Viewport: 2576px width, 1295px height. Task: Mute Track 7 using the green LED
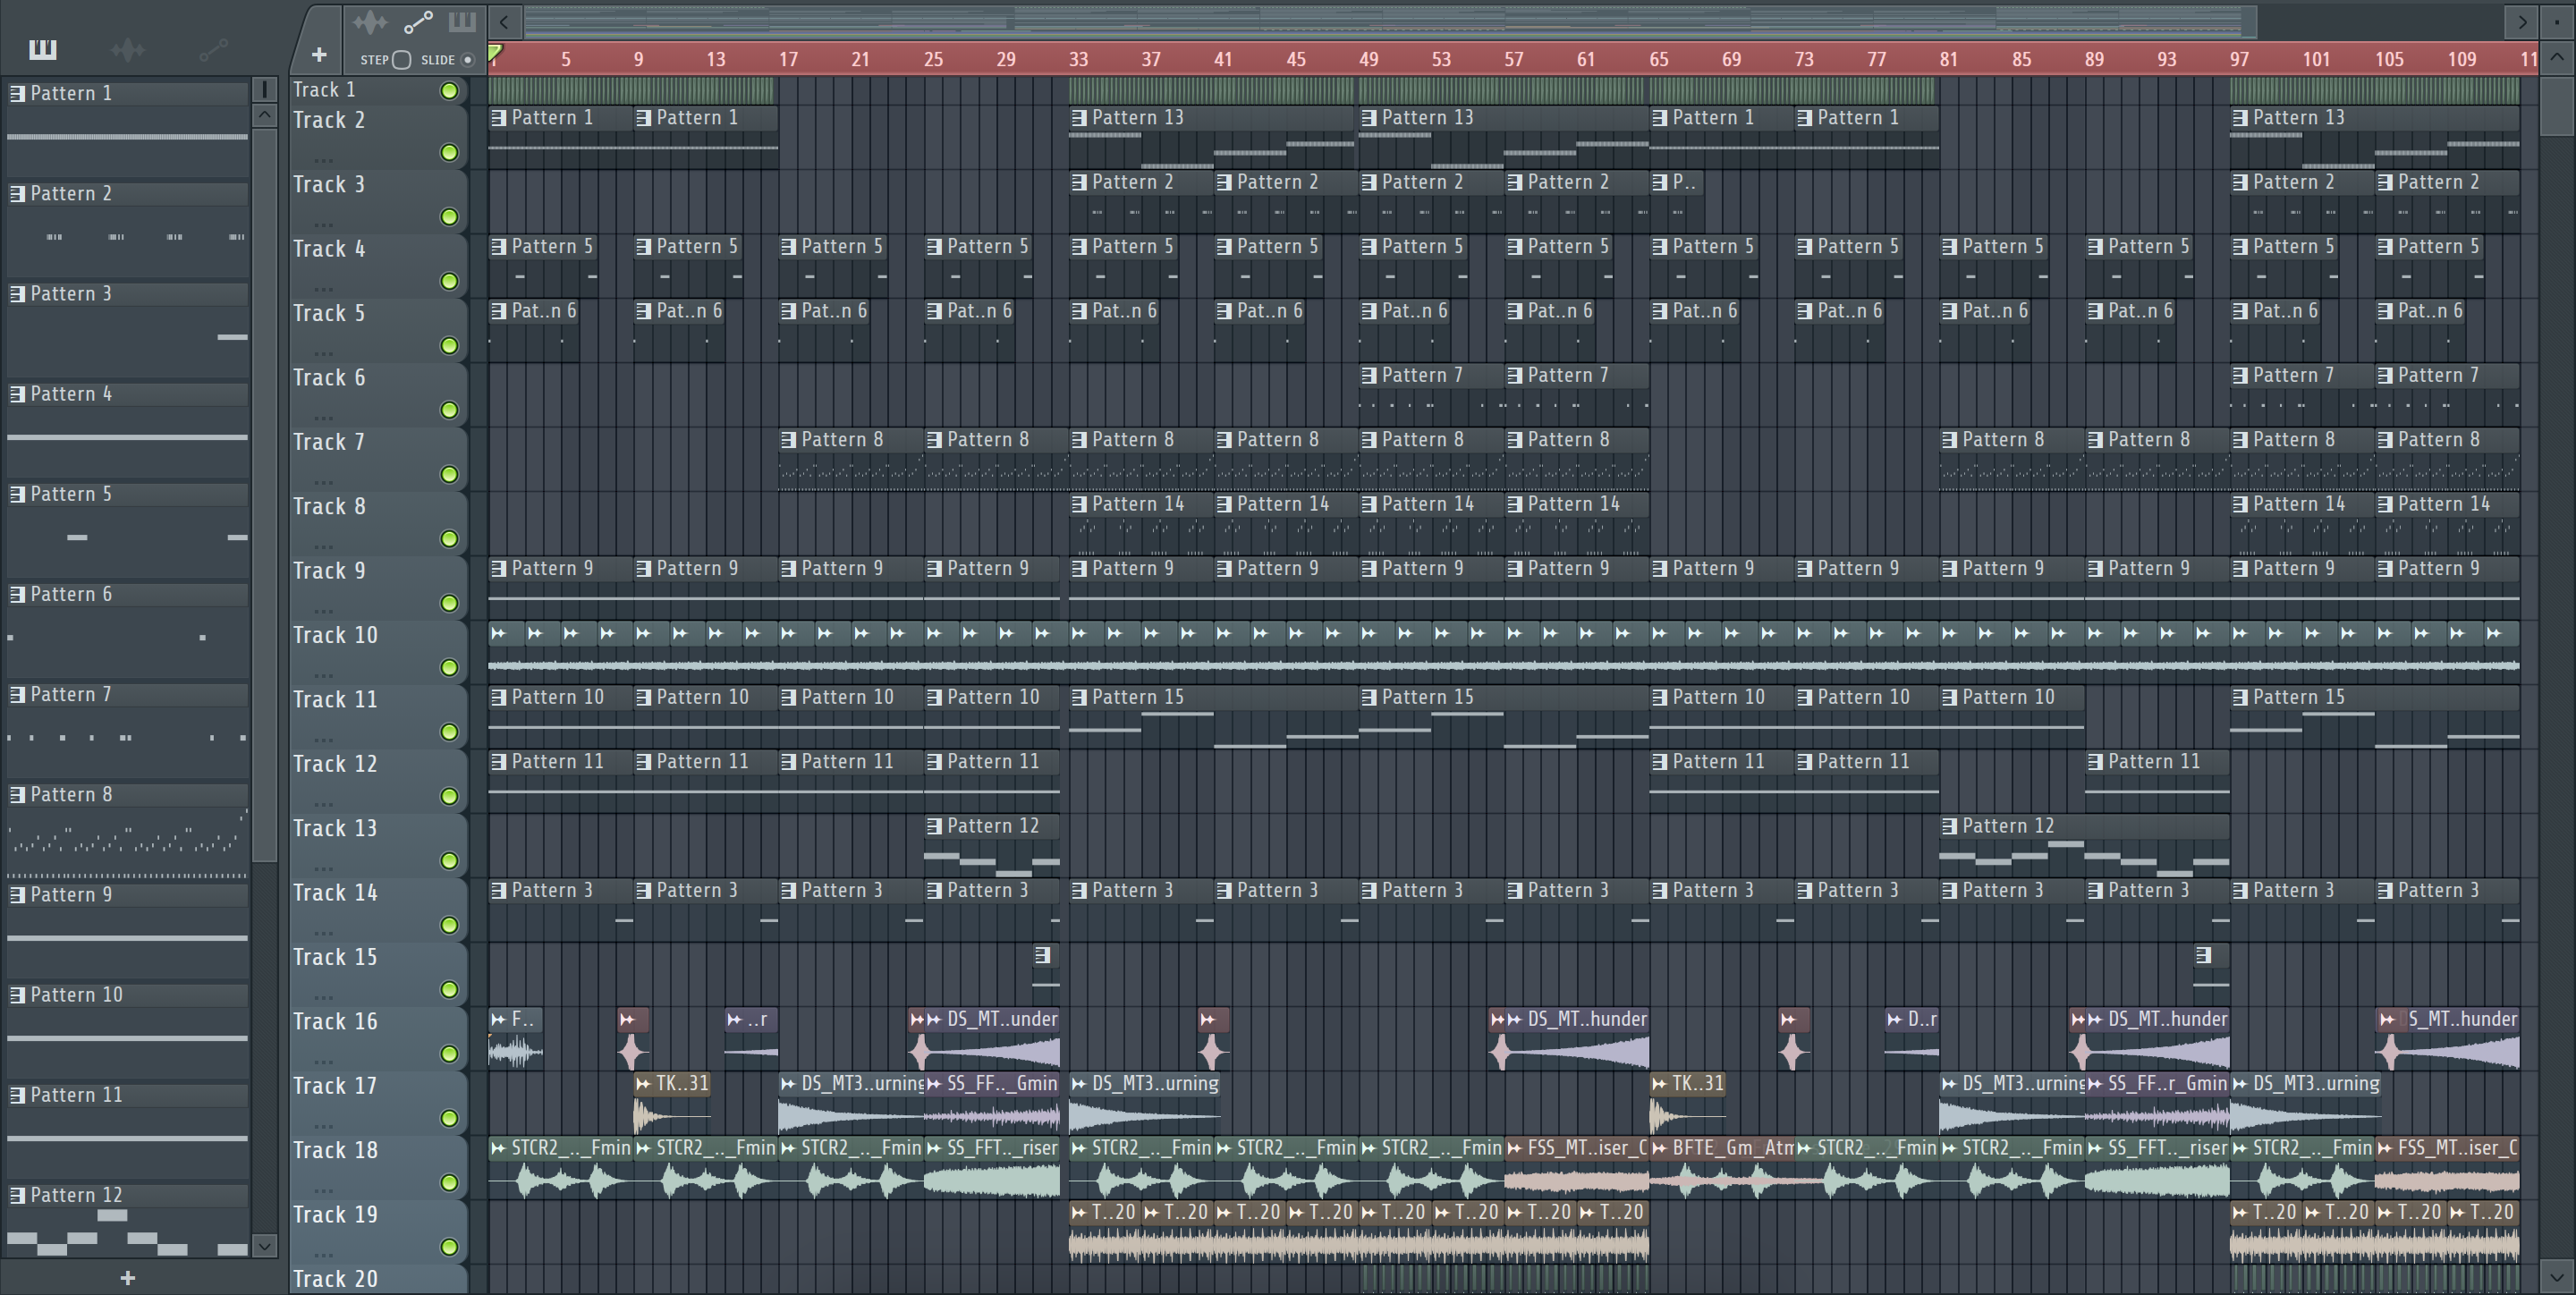450,474
